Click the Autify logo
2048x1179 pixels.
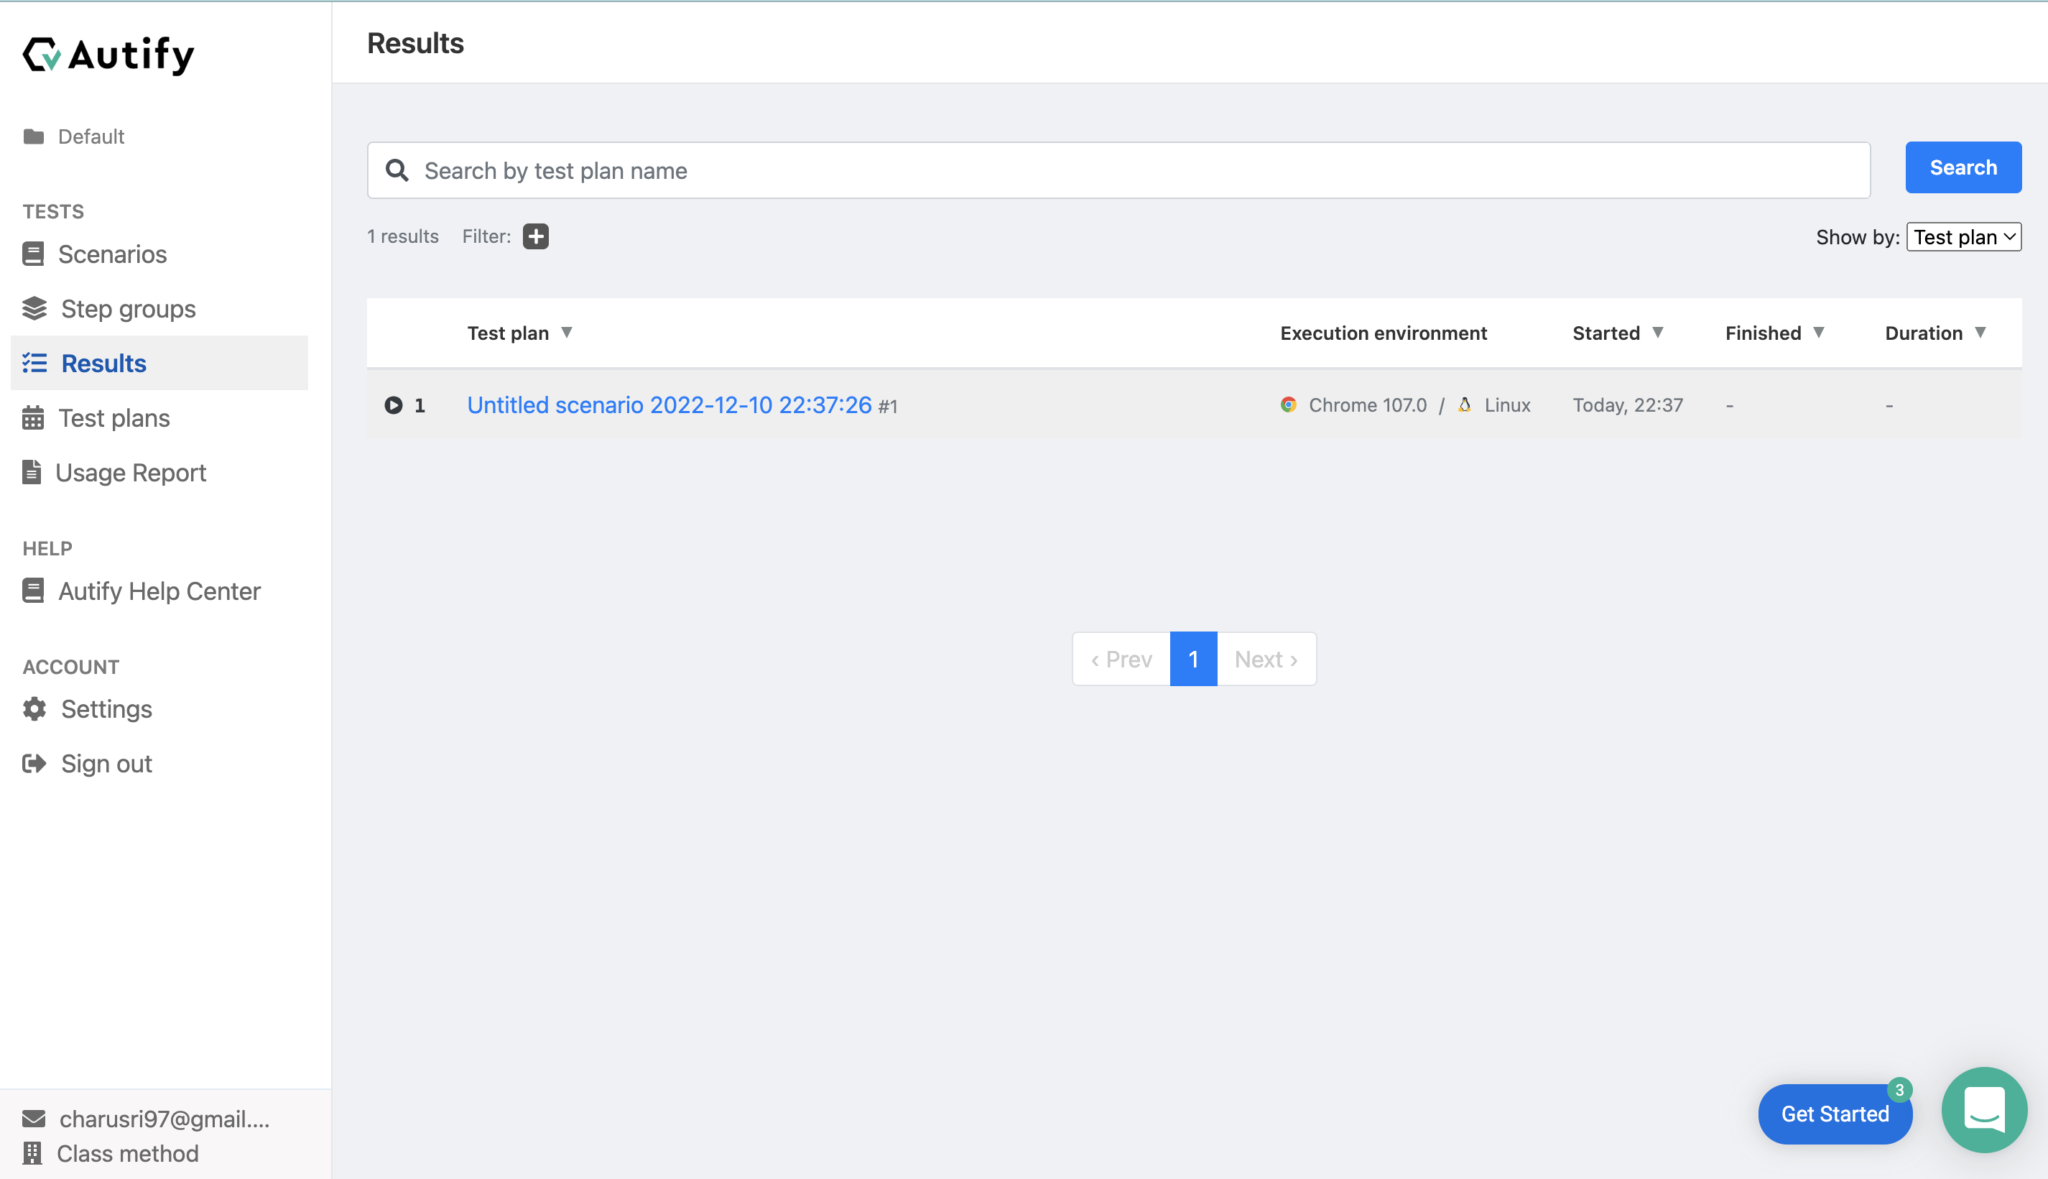click(107, 54)
